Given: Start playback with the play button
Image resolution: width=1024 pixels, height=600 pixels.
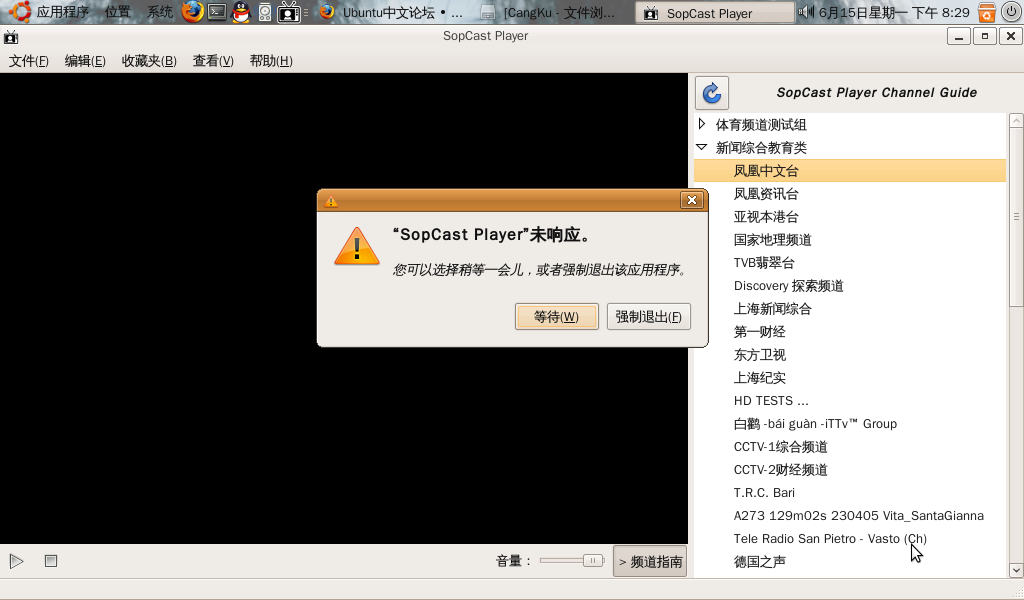Looking at the screenshot, I should (x=16, y=561).
